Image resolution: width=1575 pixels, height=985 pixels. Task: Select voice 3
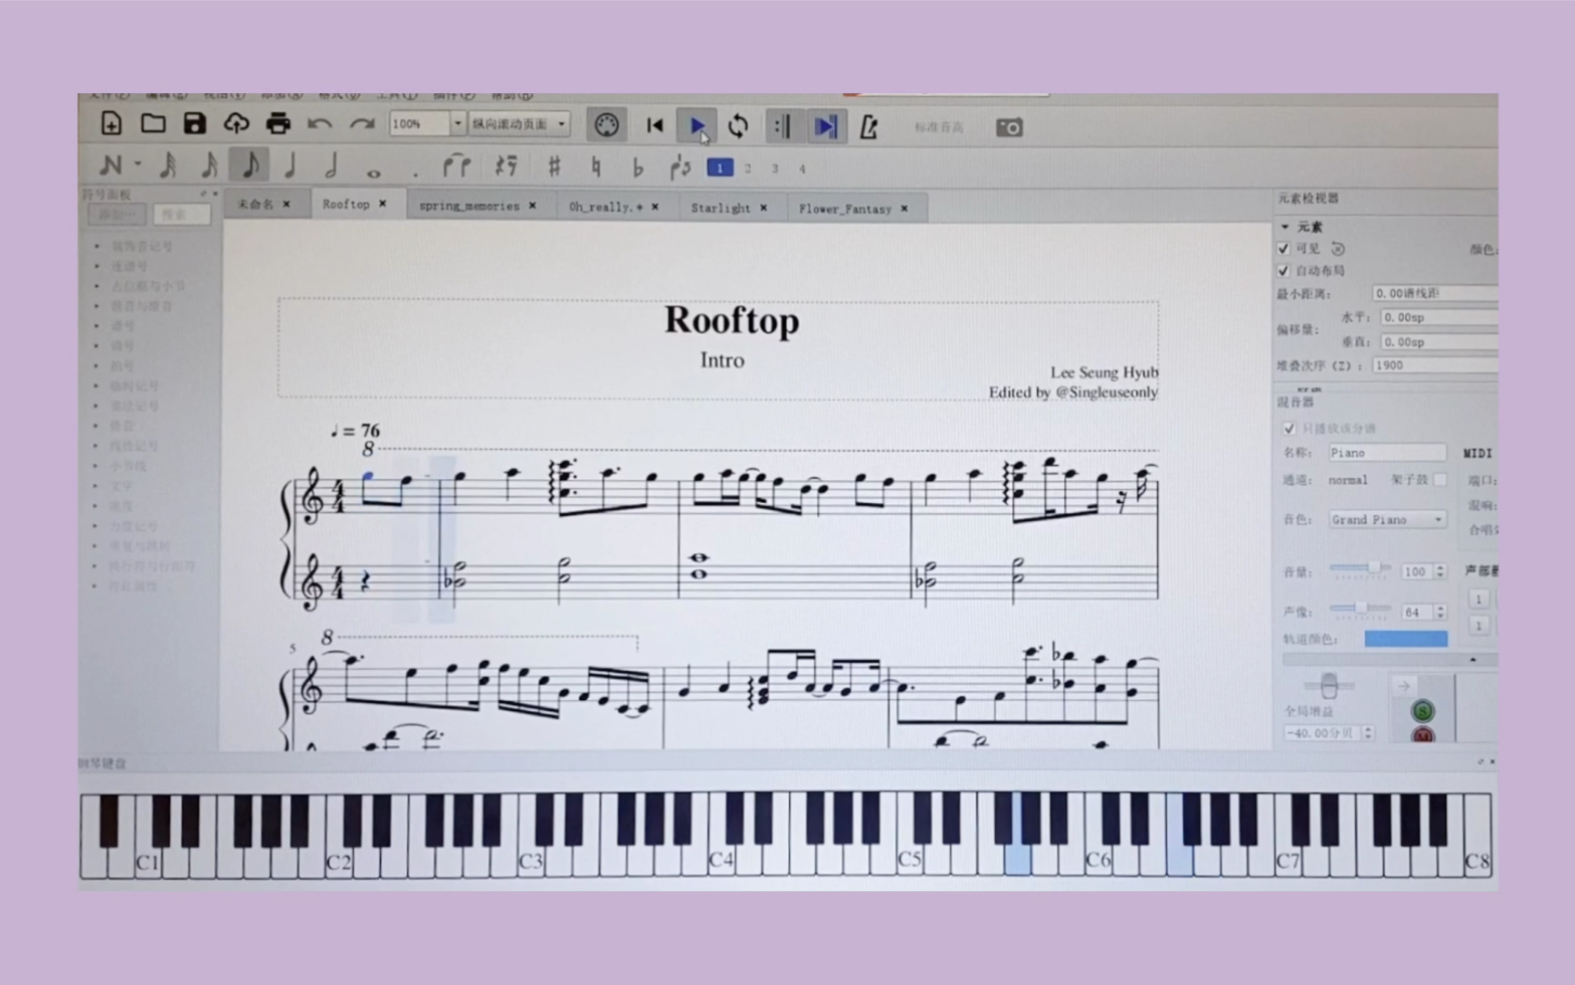(x=775, y=169)
